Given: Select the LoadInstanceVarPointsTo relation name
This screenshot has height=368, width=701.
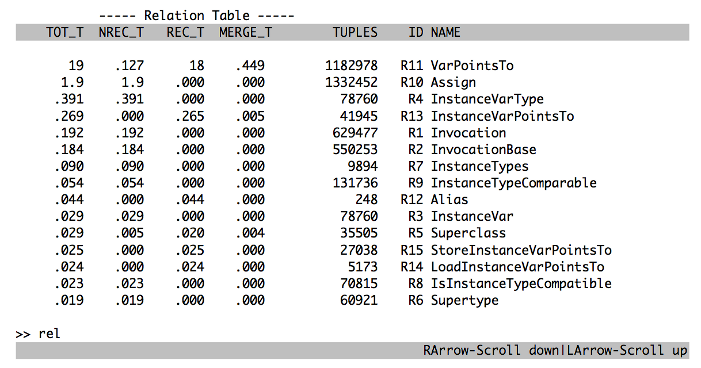Looking at the screenshot, I should (517, 267).
